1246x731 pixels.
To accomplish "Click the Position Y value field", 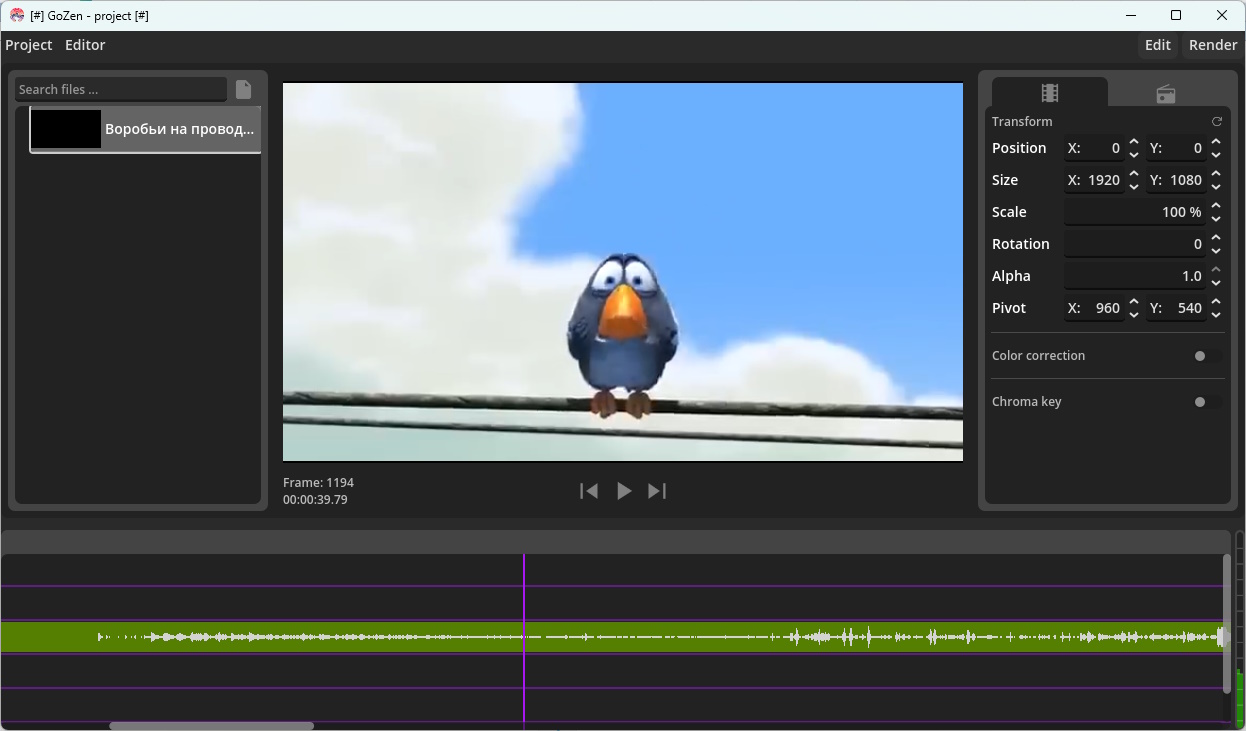I will [1177, 148].
